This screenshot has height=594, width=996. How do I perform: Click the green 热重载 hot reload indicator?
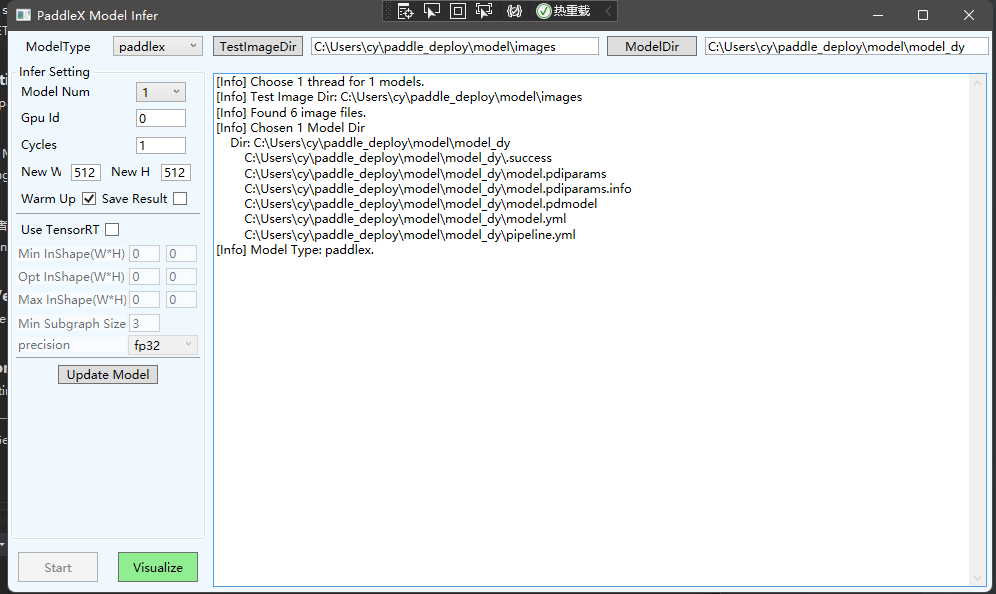point(563,11)
